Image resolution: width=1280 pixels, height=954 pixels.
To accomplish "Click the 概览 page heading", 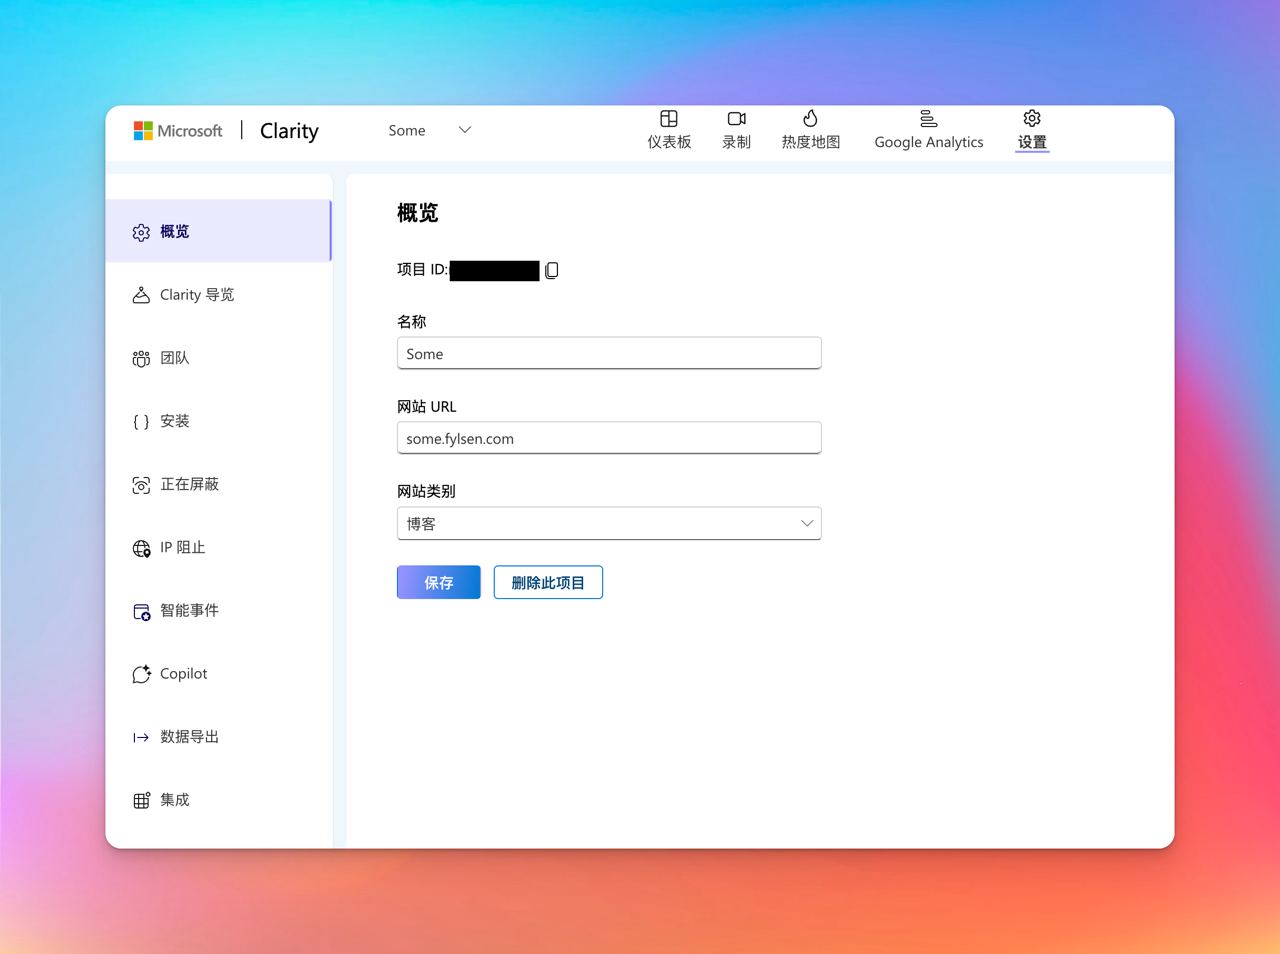I will 418,212.
